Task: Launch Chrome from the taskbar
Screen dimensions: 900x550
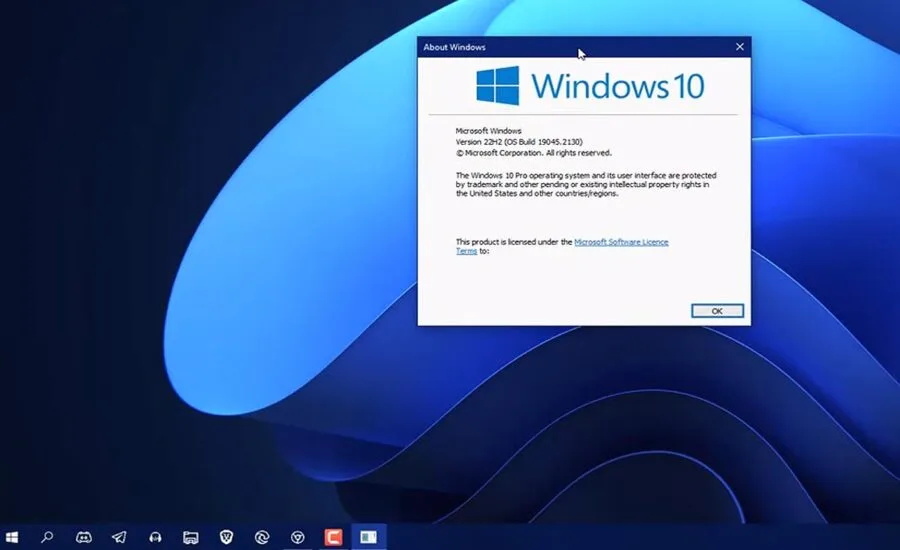Action: click(x=297, y=537)
